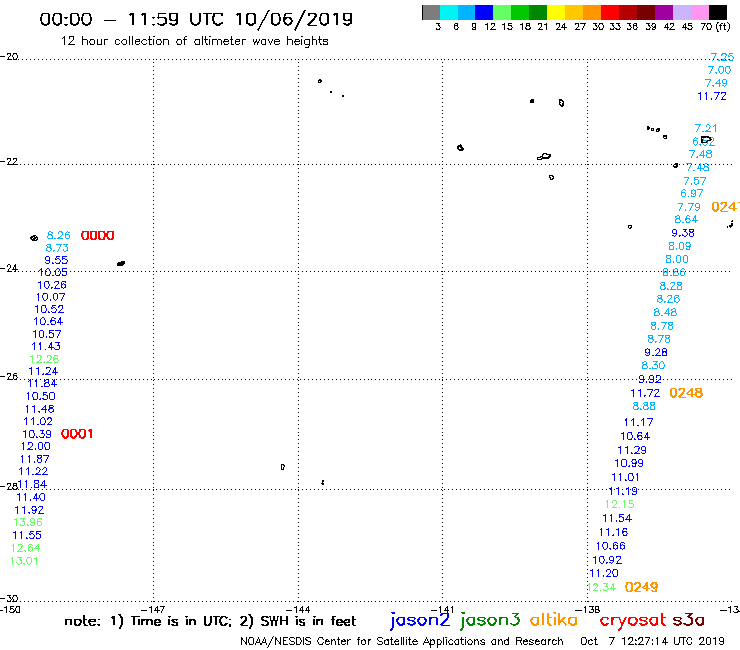Click wave height value '10.66'

tap(611, 546)
